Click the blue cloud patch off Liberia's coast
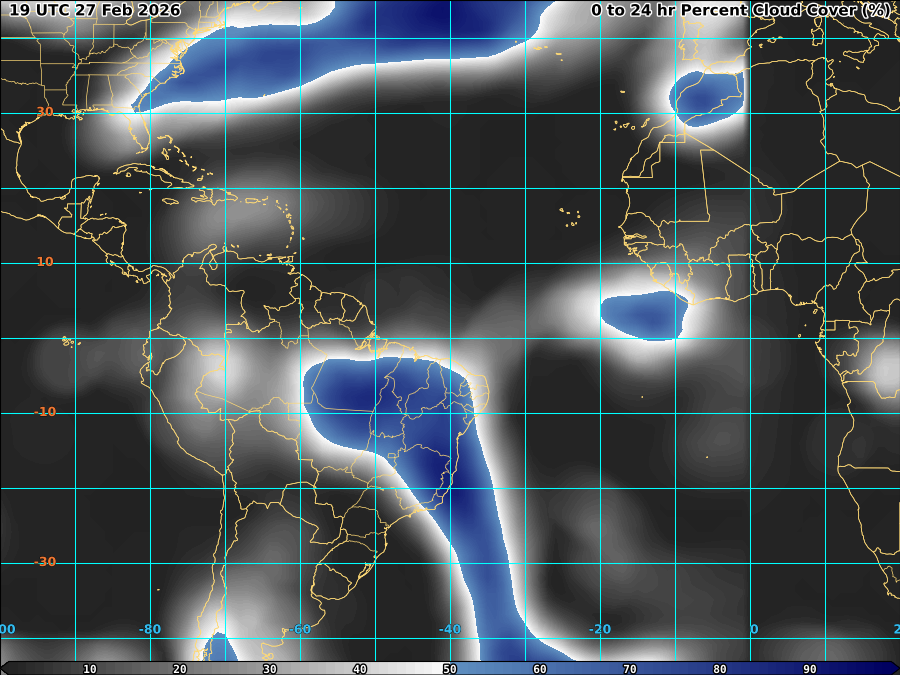Viewport: 900px width, 675px height. 646,316
